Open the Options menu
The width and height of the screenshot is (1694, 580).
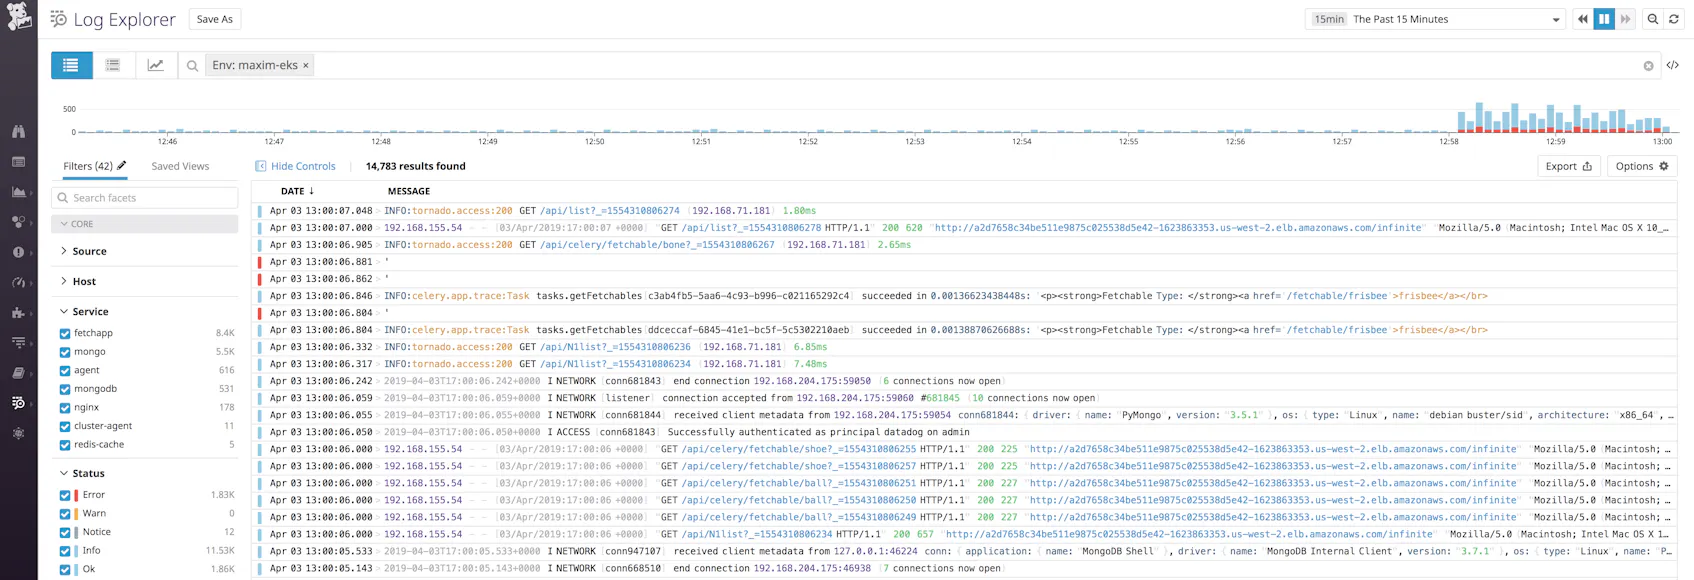click(x=1642, y=166)
